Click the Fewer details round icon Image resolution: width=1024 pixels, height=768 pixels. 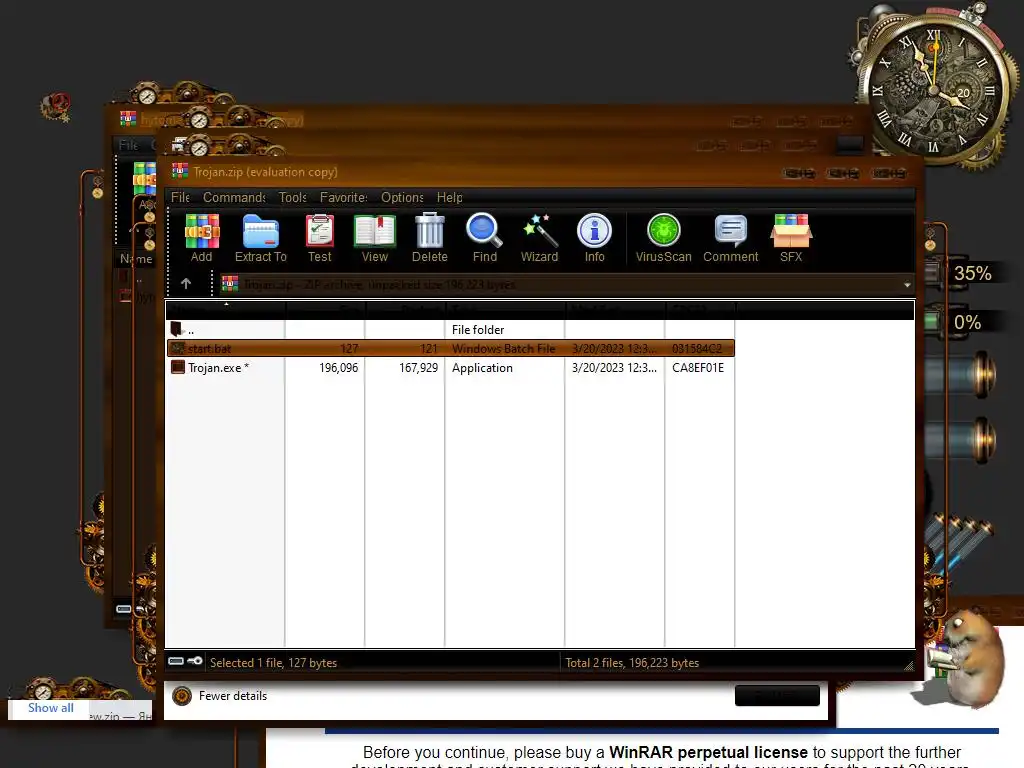coord(182,696)
